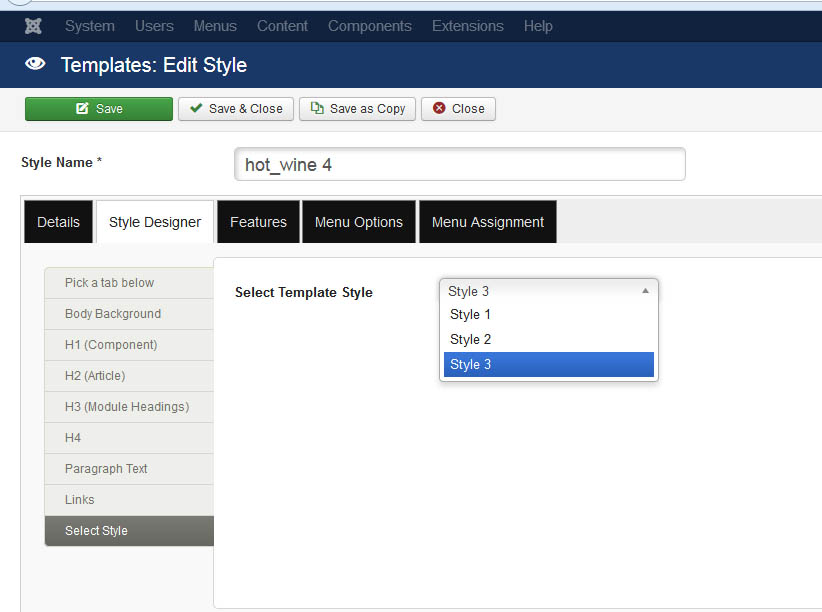Screen dimensions: 822x612
Task: Select the highlighted Style 3 option
Action: [x=549, y=364]
